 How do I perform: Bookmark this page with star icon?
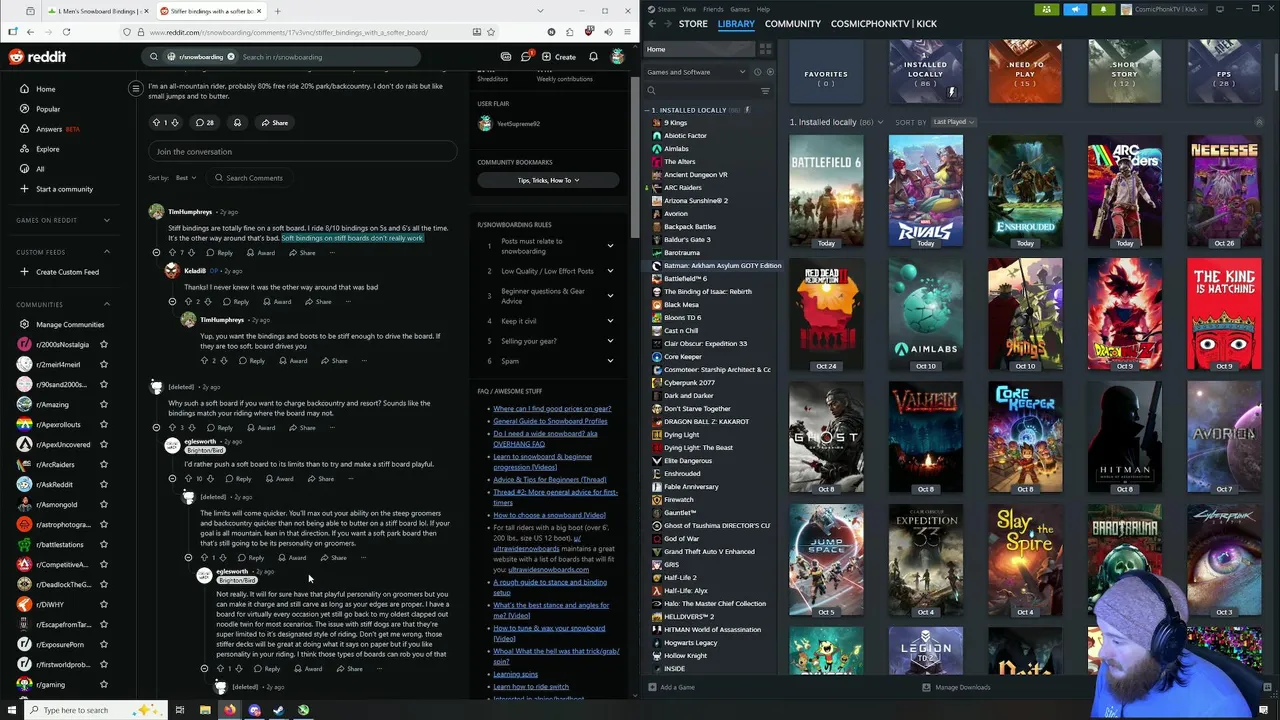[x=493, y=32]
